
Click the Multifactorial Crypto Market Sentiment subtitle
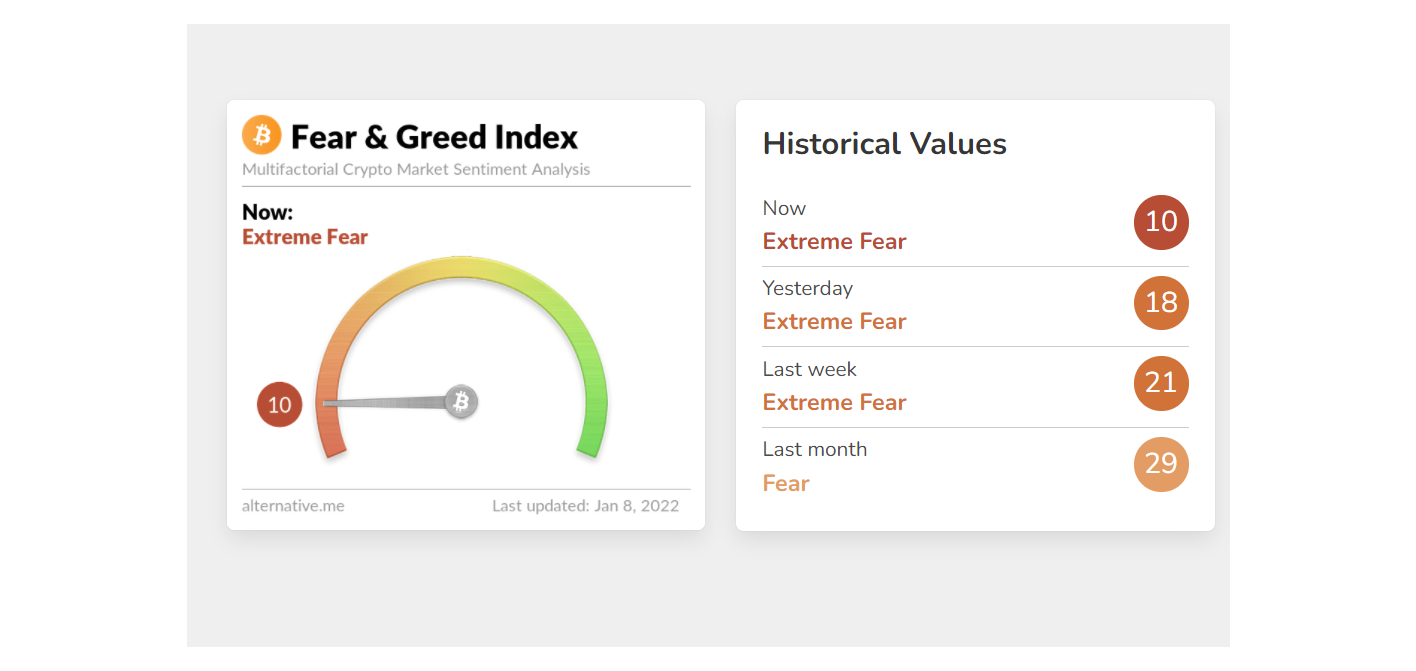click(x=416, y=170)
